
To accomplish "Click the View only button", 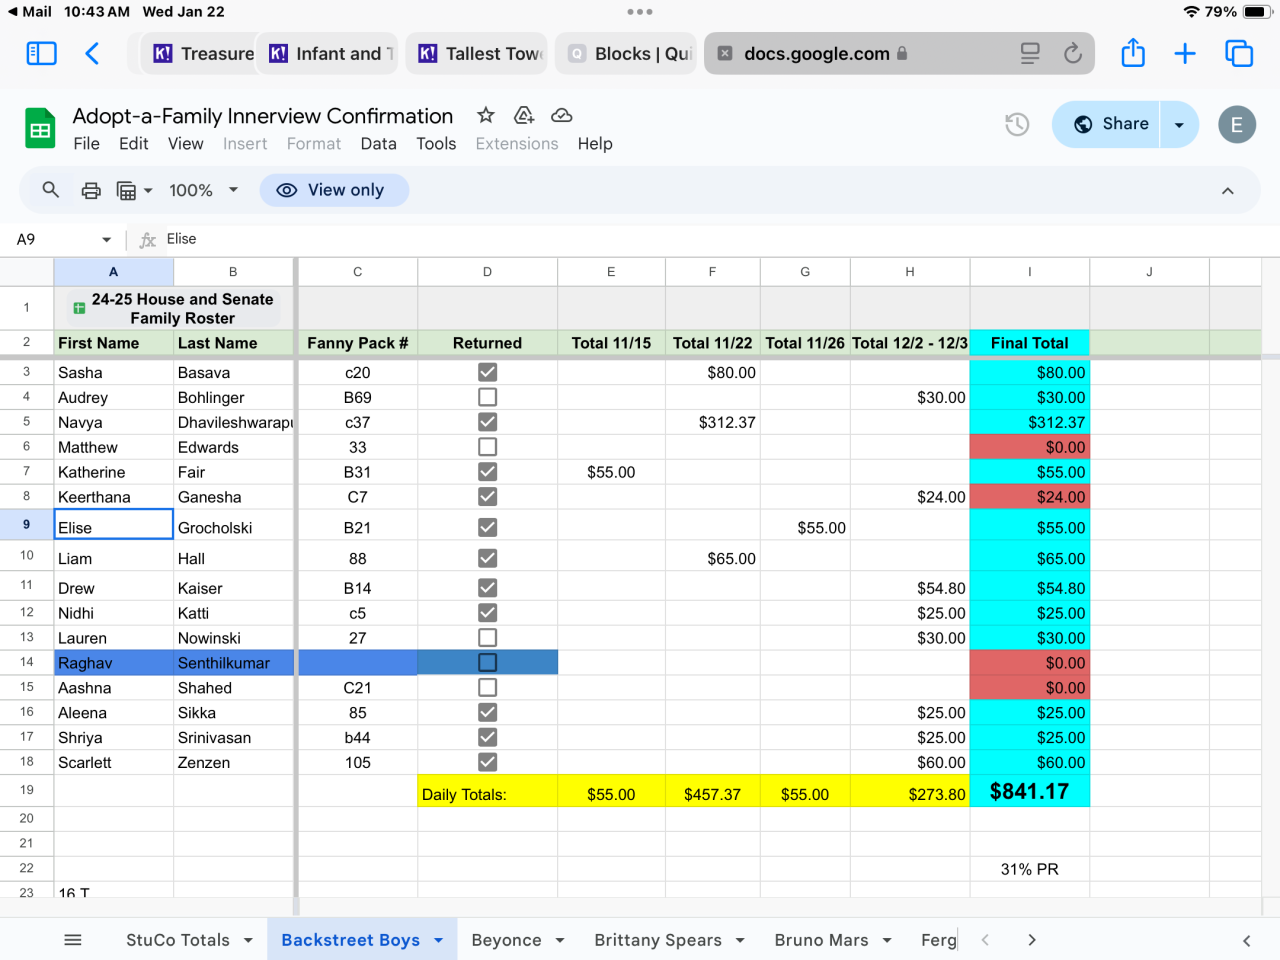I will click(x=334, y=190).
